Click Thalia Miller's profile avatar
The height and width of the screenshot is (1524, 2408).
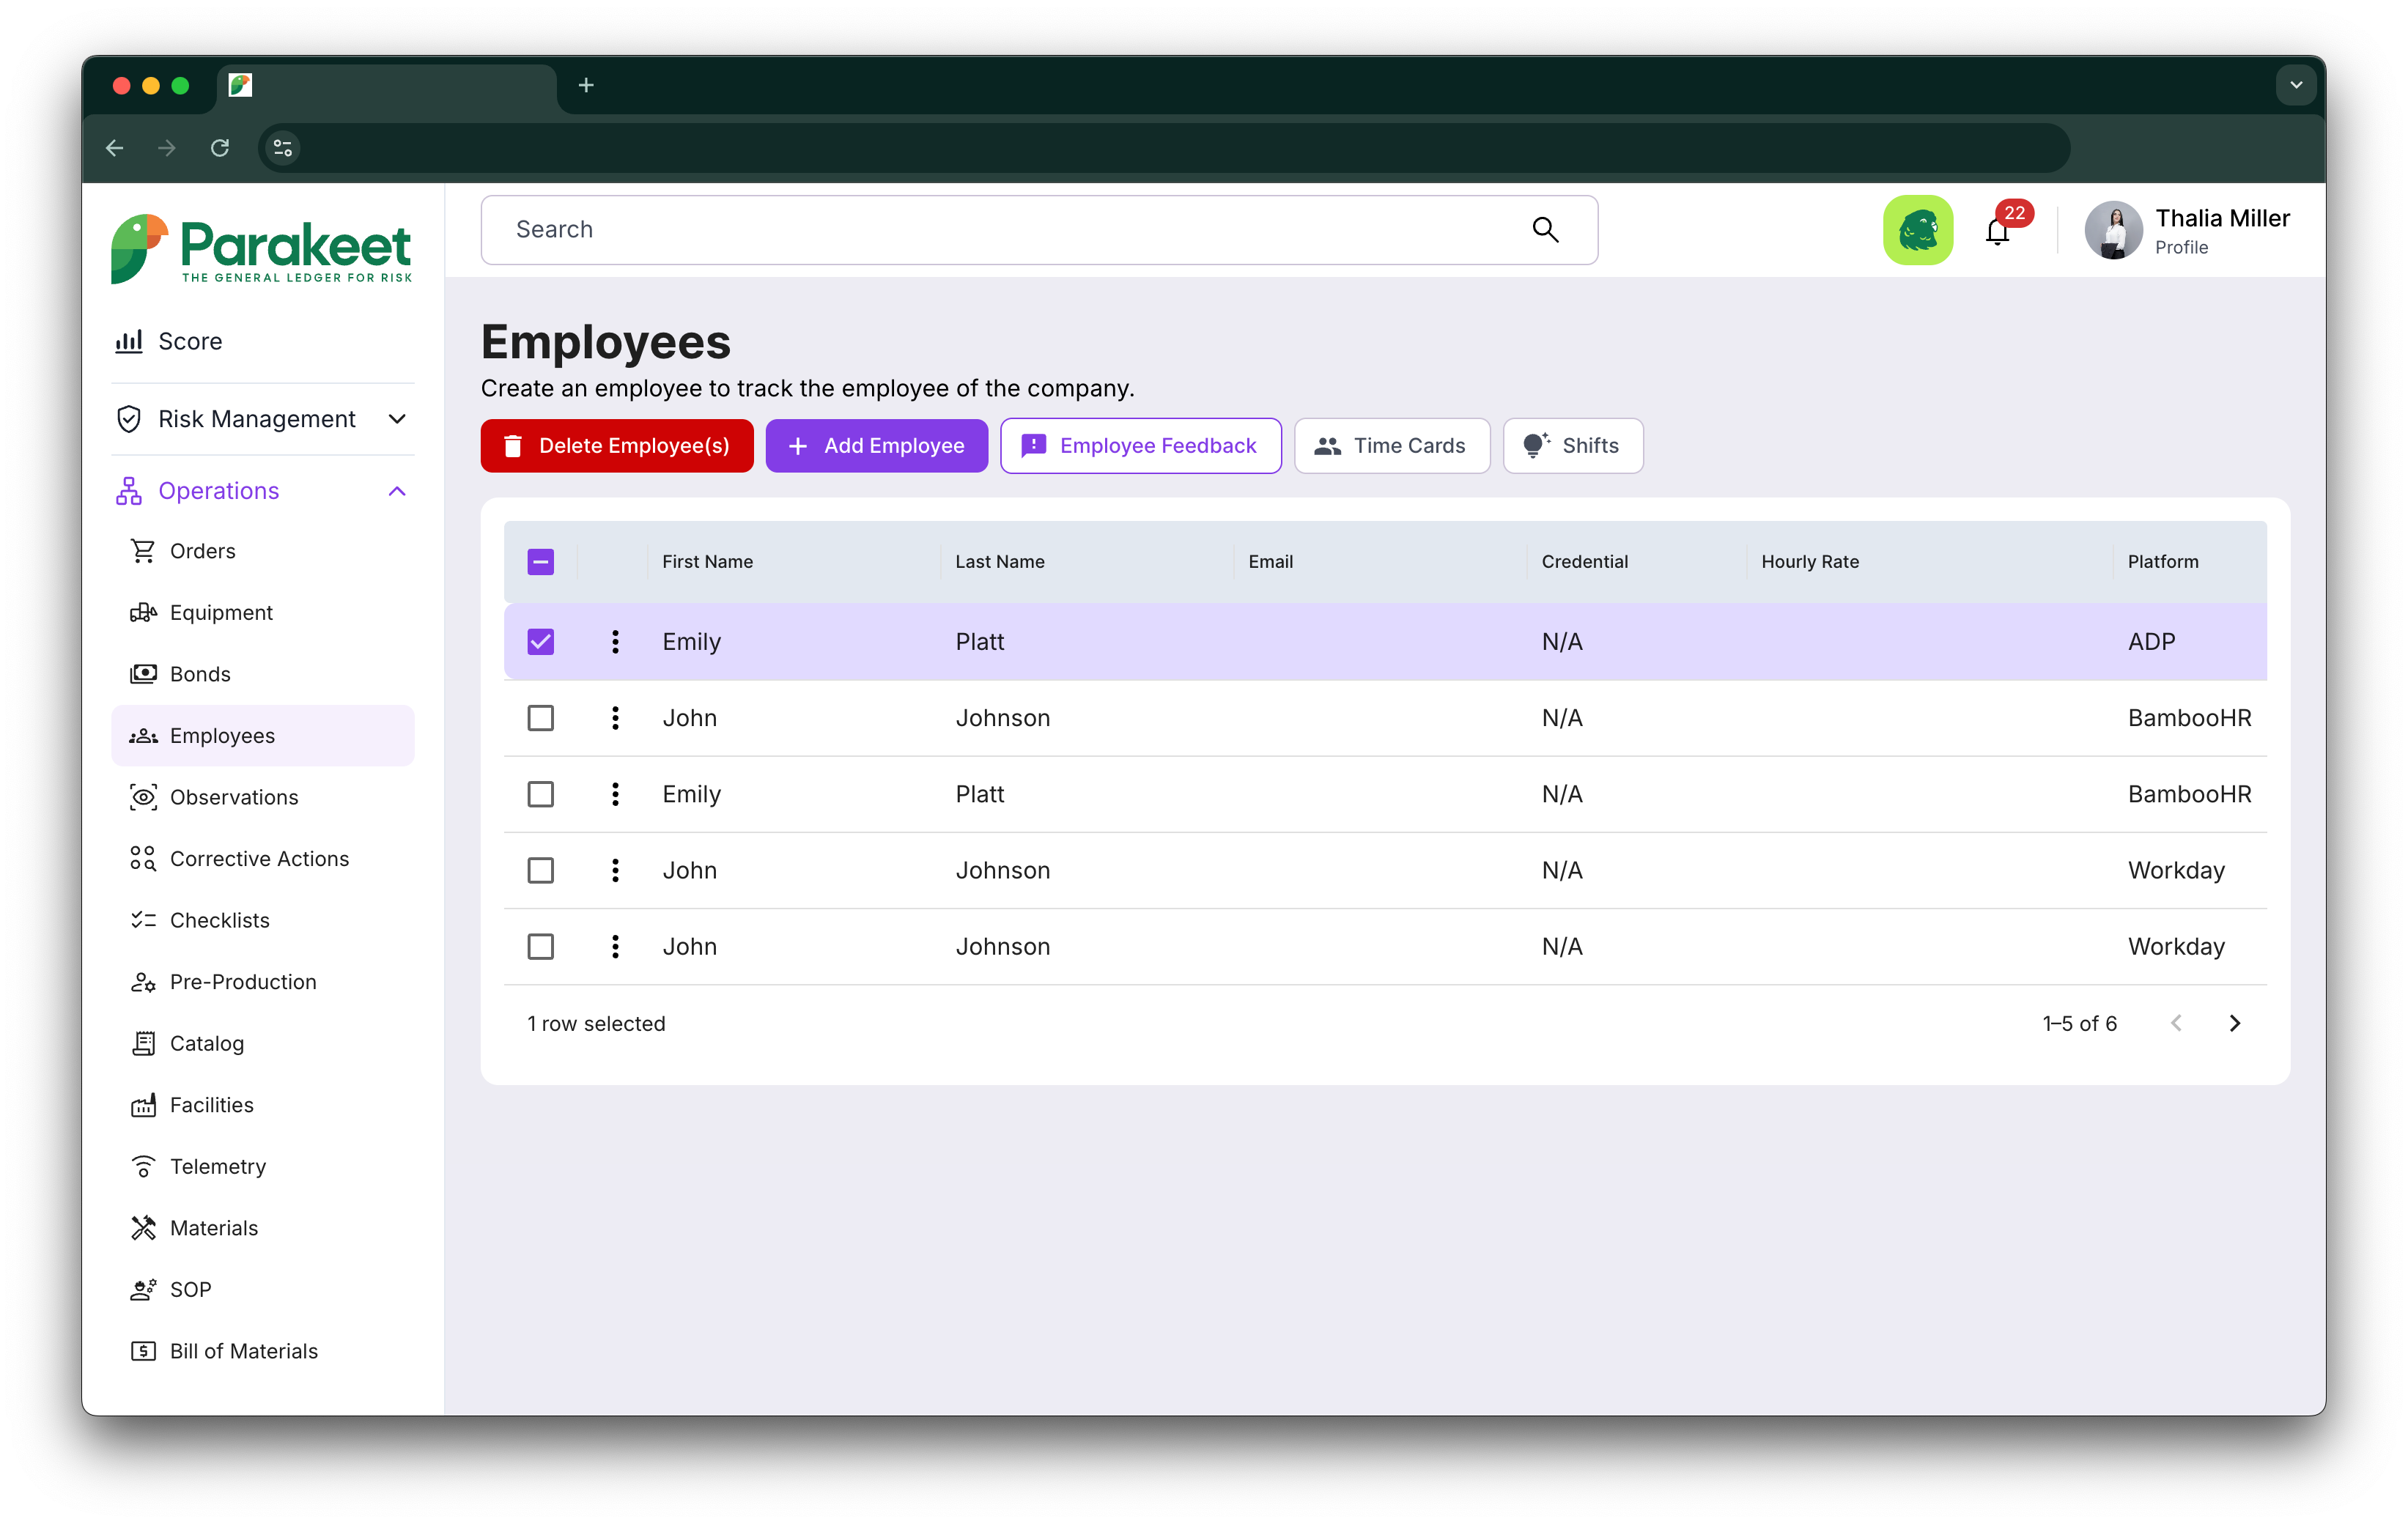2112,230
